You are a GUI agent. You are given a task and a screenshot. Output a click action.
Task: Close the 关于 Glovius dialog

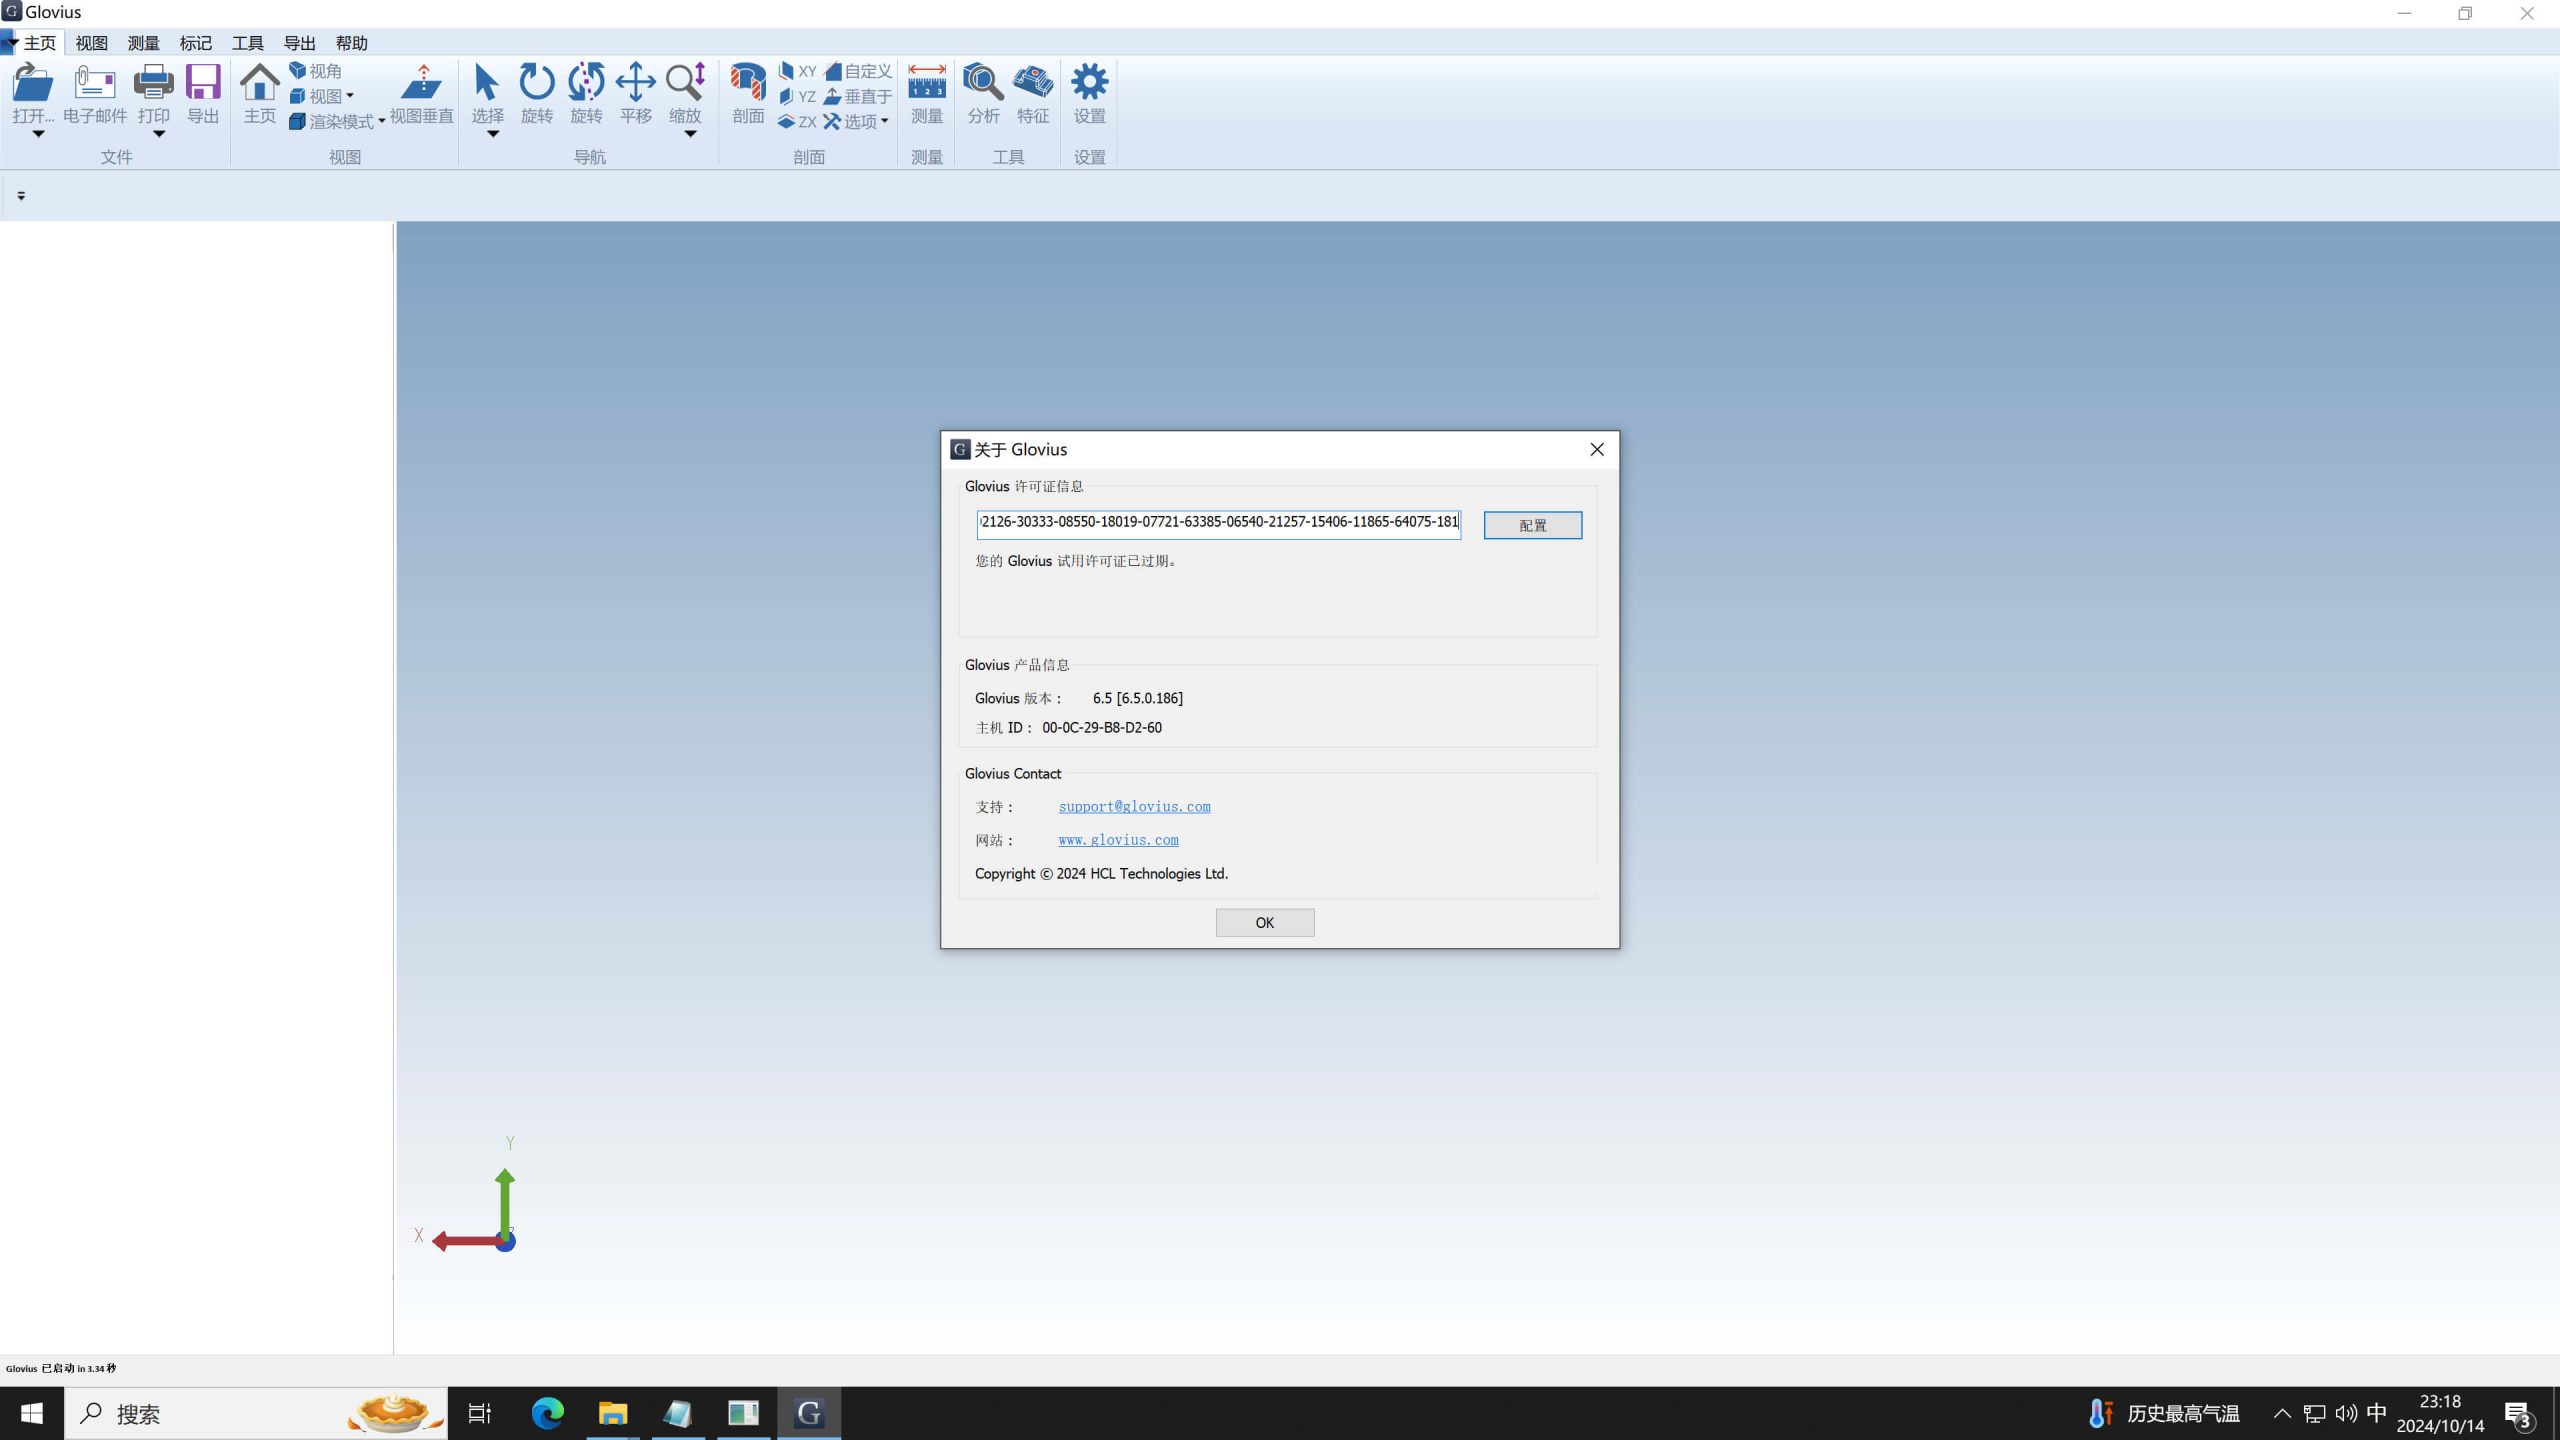(1596, 449)
